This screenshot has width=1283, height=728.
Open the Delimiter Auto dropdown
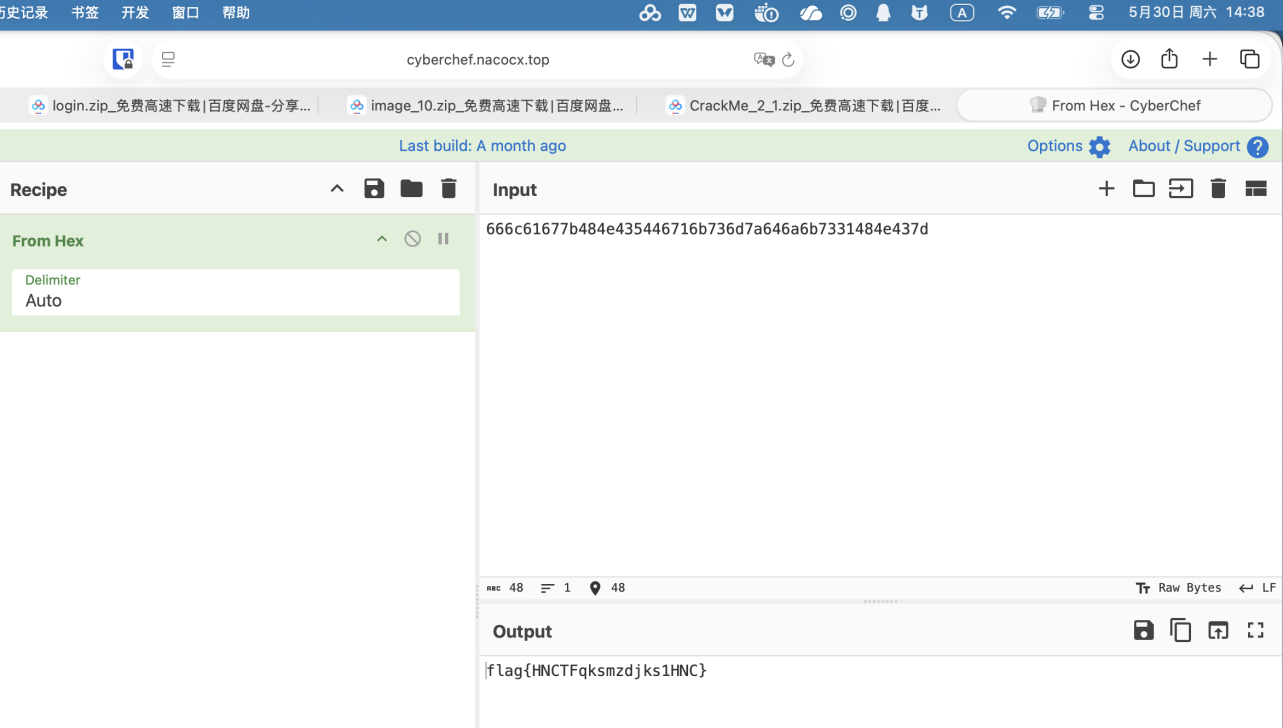[x=236, y=292]
